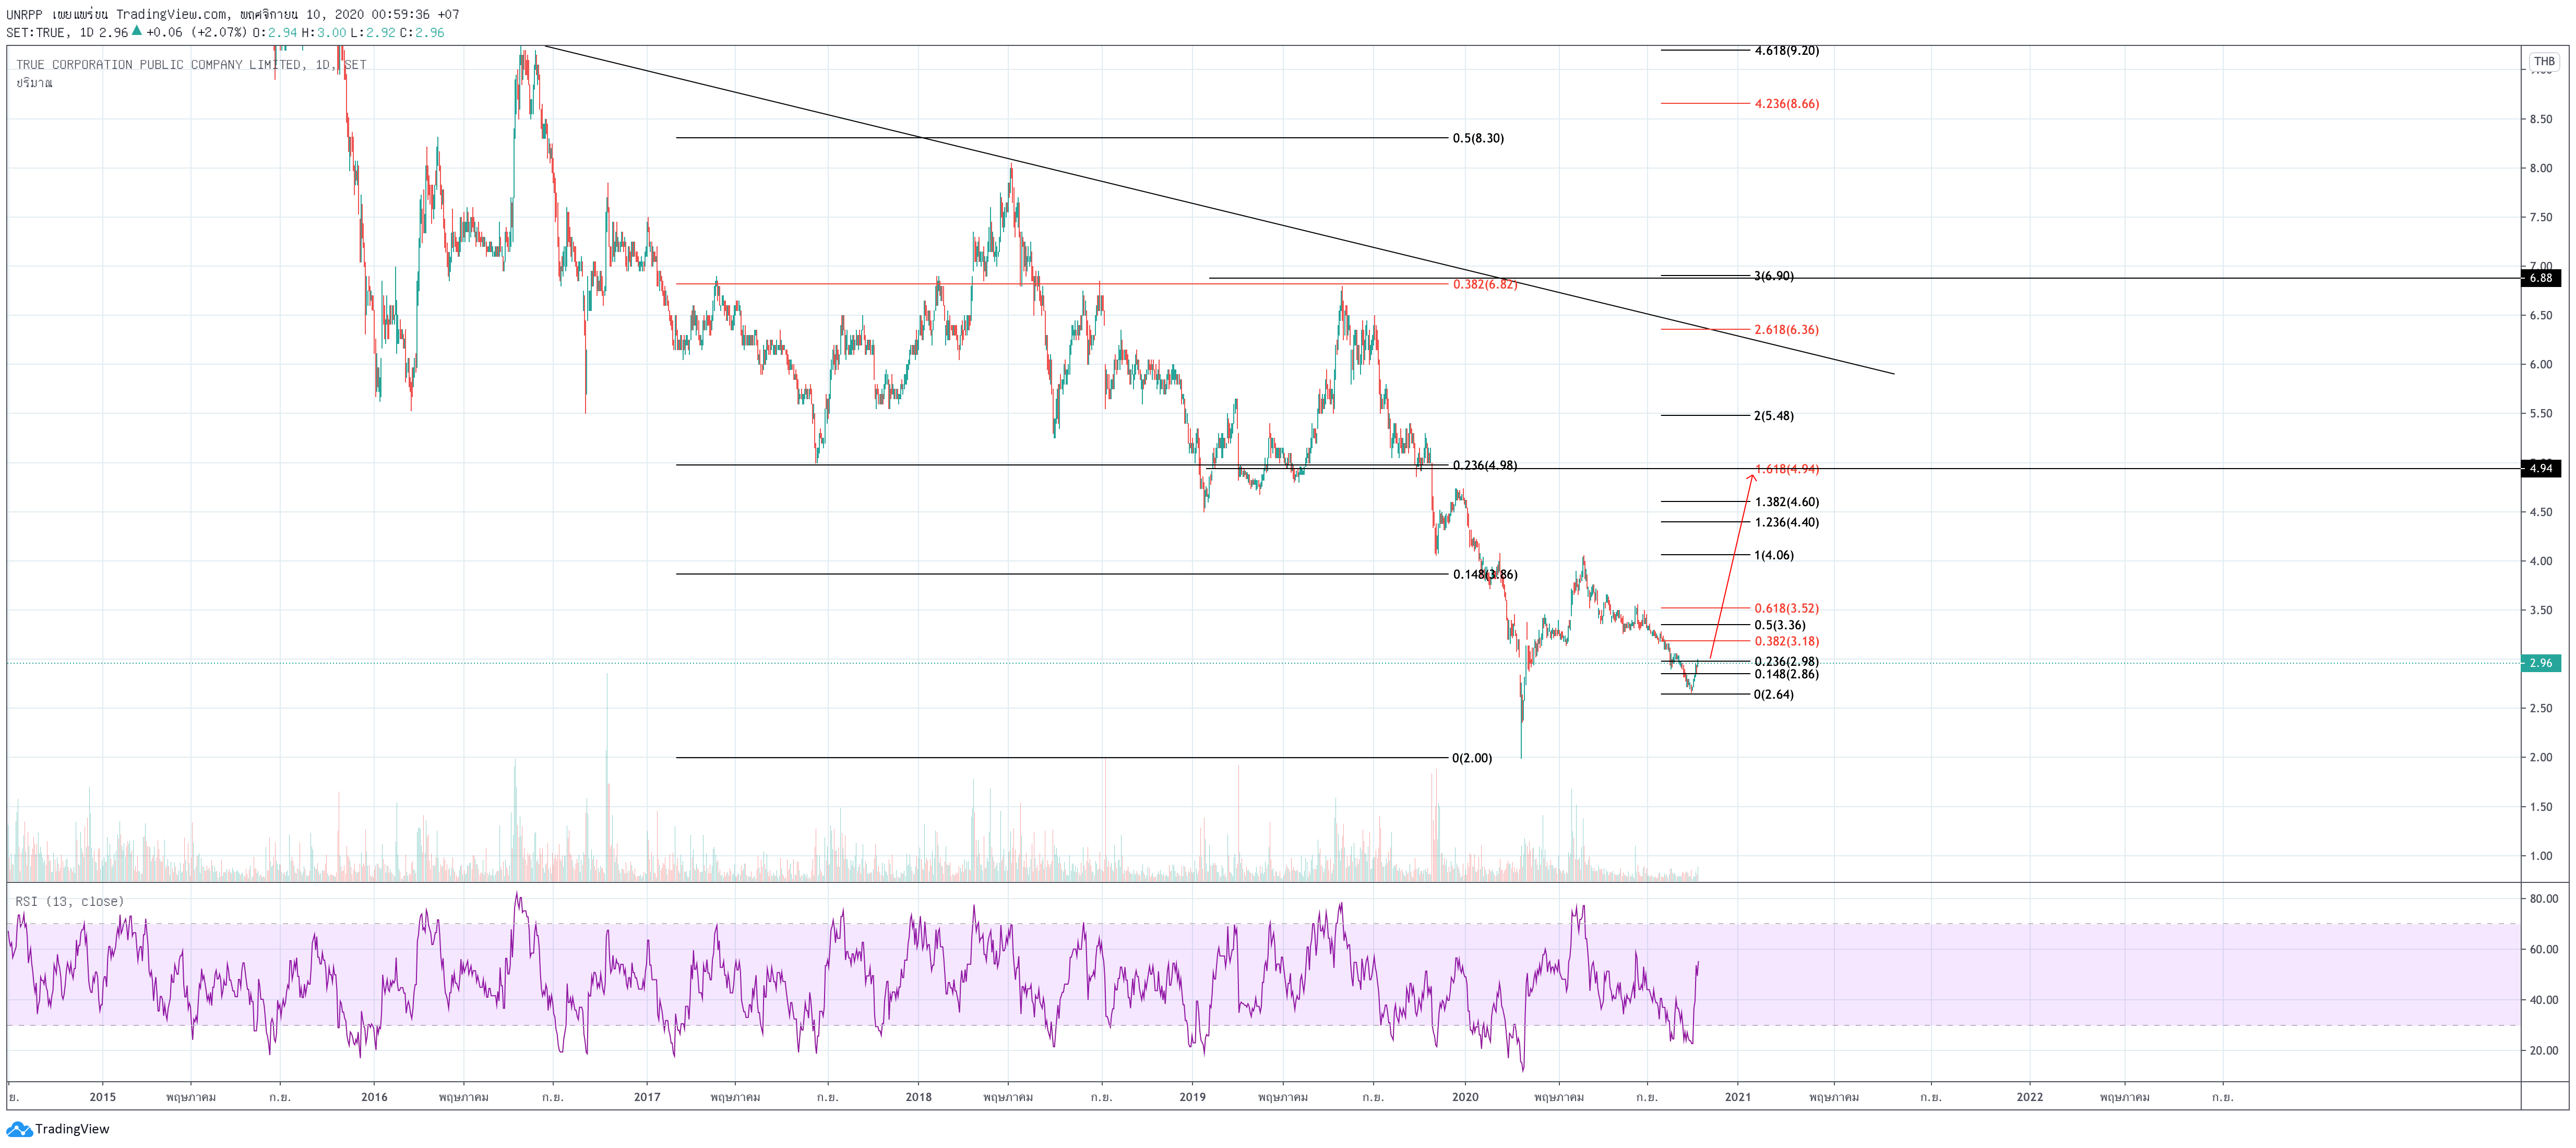The height and width of the screenshot is (1148, 2576).
Task: Click the 1.382(4.60) extension label
Action: click(1786, 502)
